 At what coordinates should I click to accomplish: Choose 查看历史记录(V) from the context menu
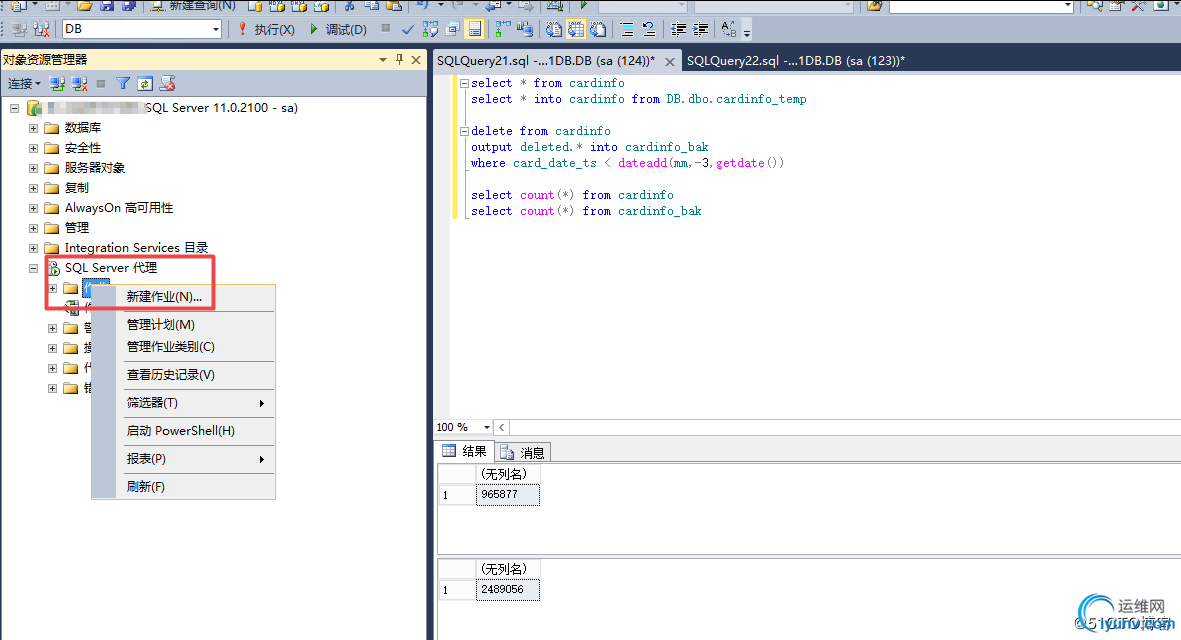coord(184,375)
